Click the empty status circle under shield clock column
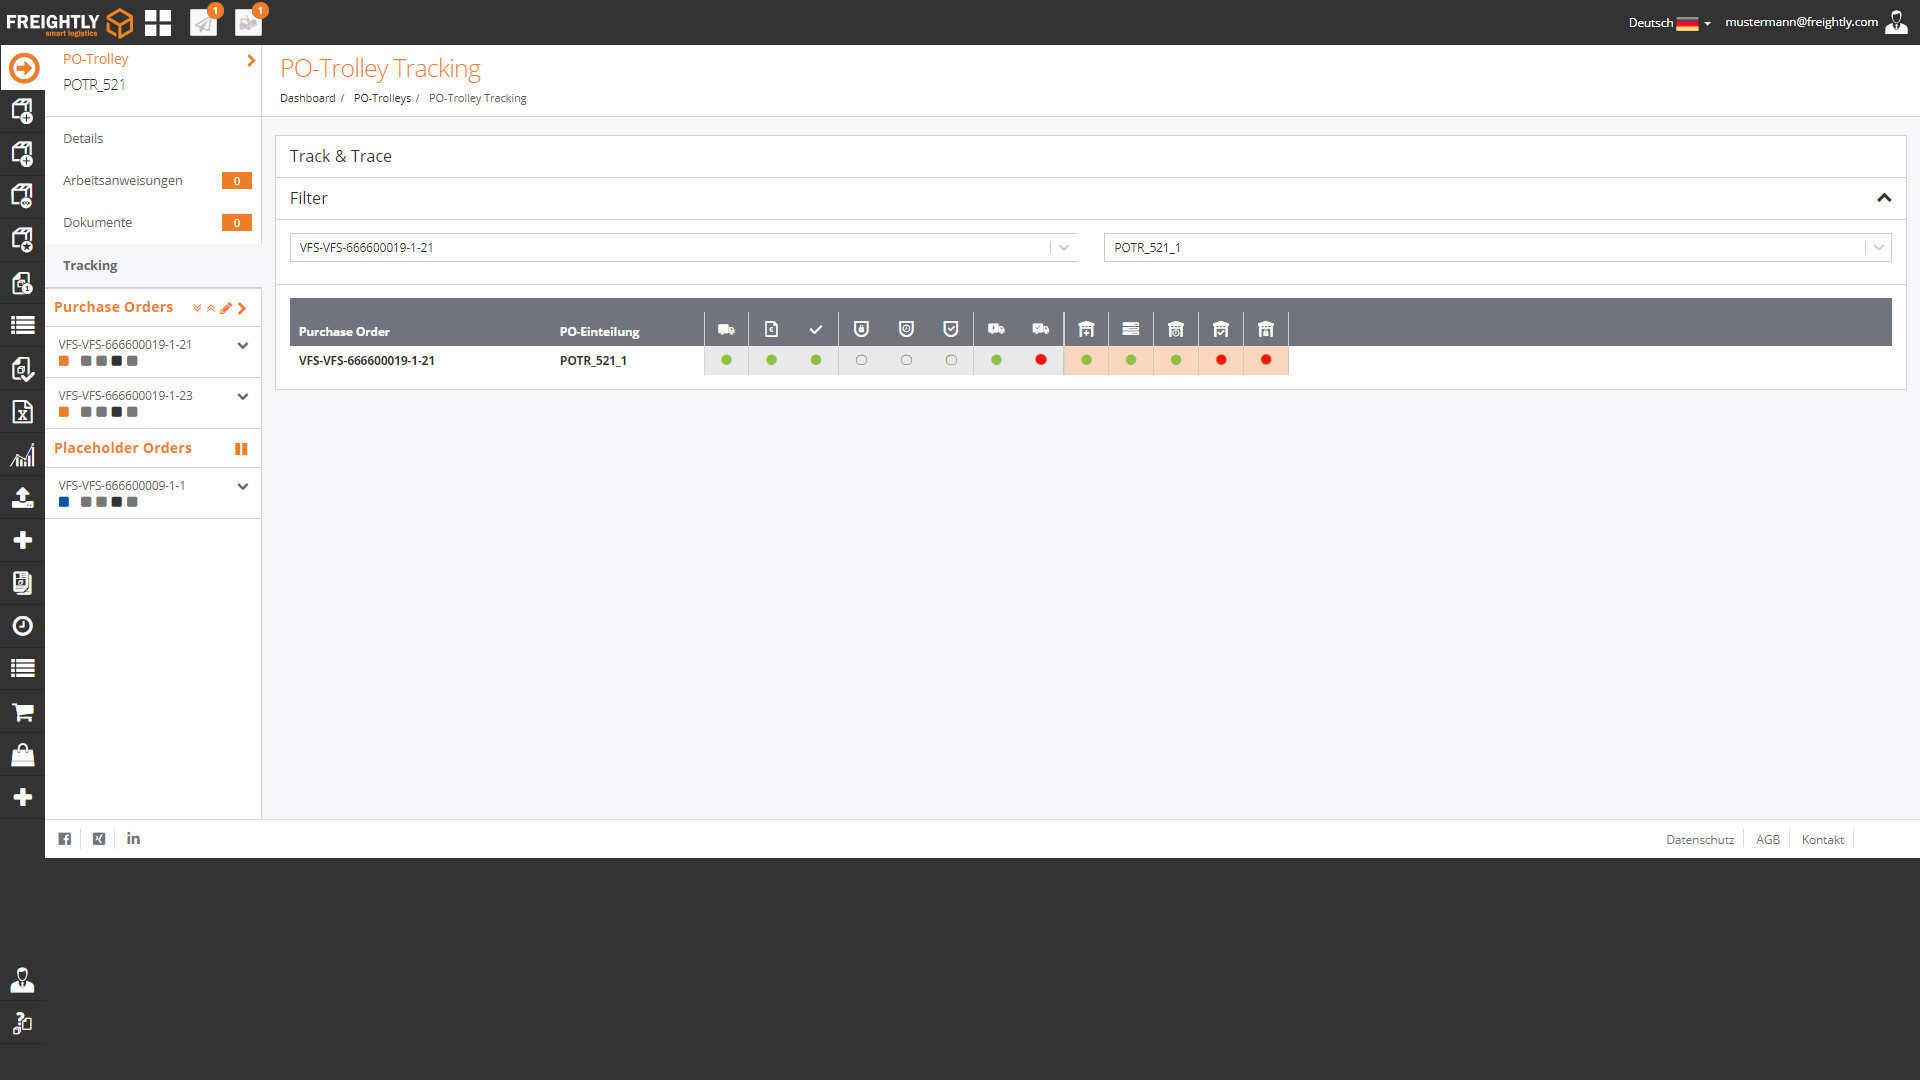 (x=906, y=360)
